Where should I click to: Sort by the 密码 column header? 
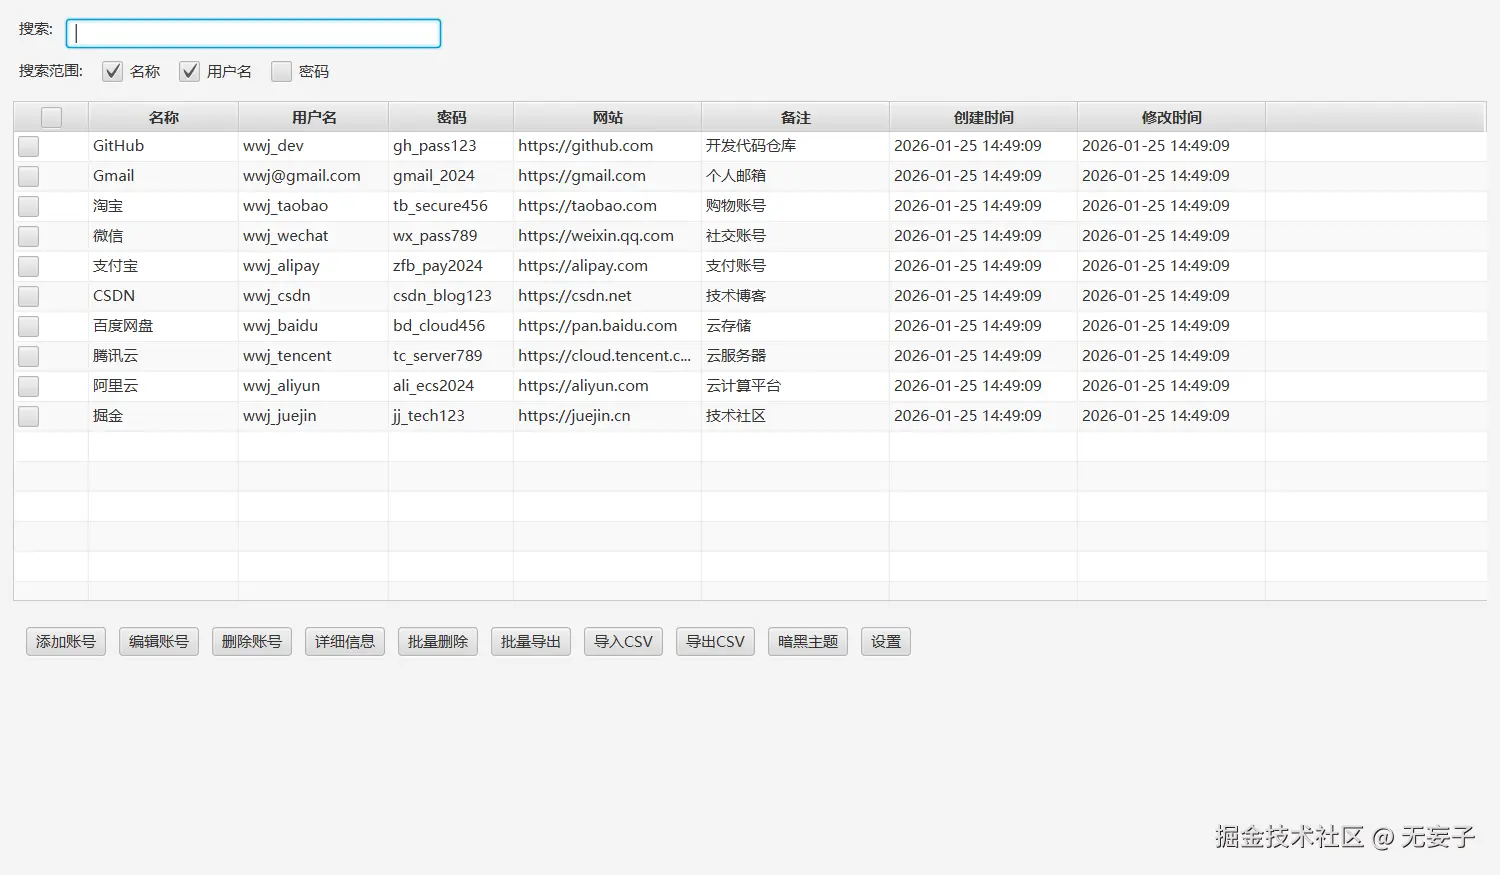coord(451,117)
